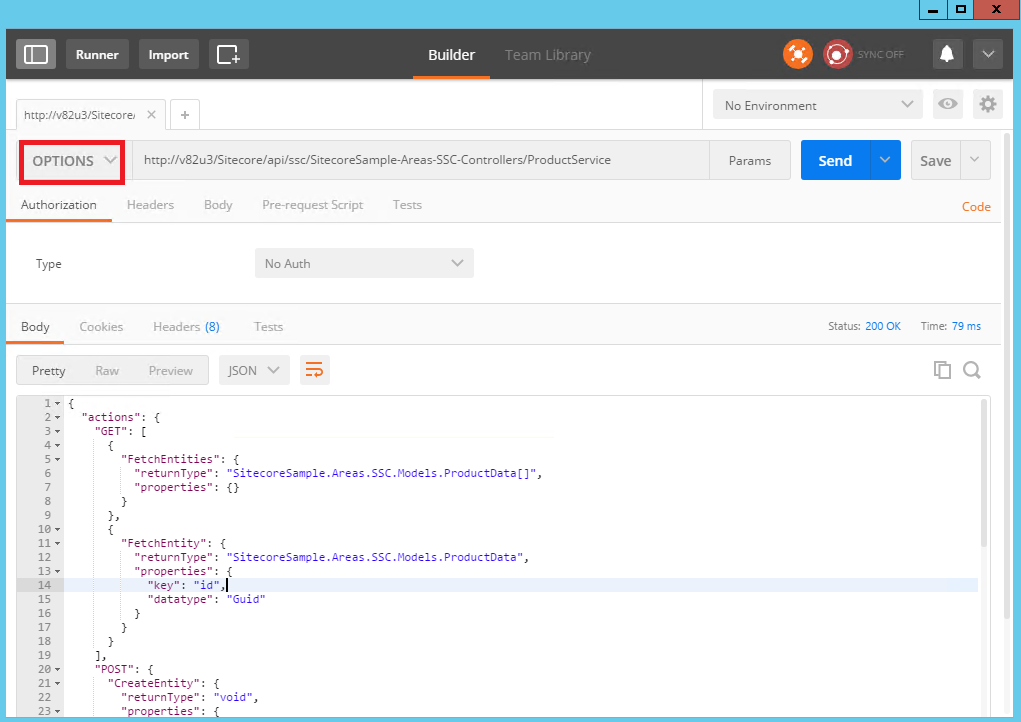Collapse the "actions" fold on line 2
The image size is (1021, 722).
click(x=58, y=417)
